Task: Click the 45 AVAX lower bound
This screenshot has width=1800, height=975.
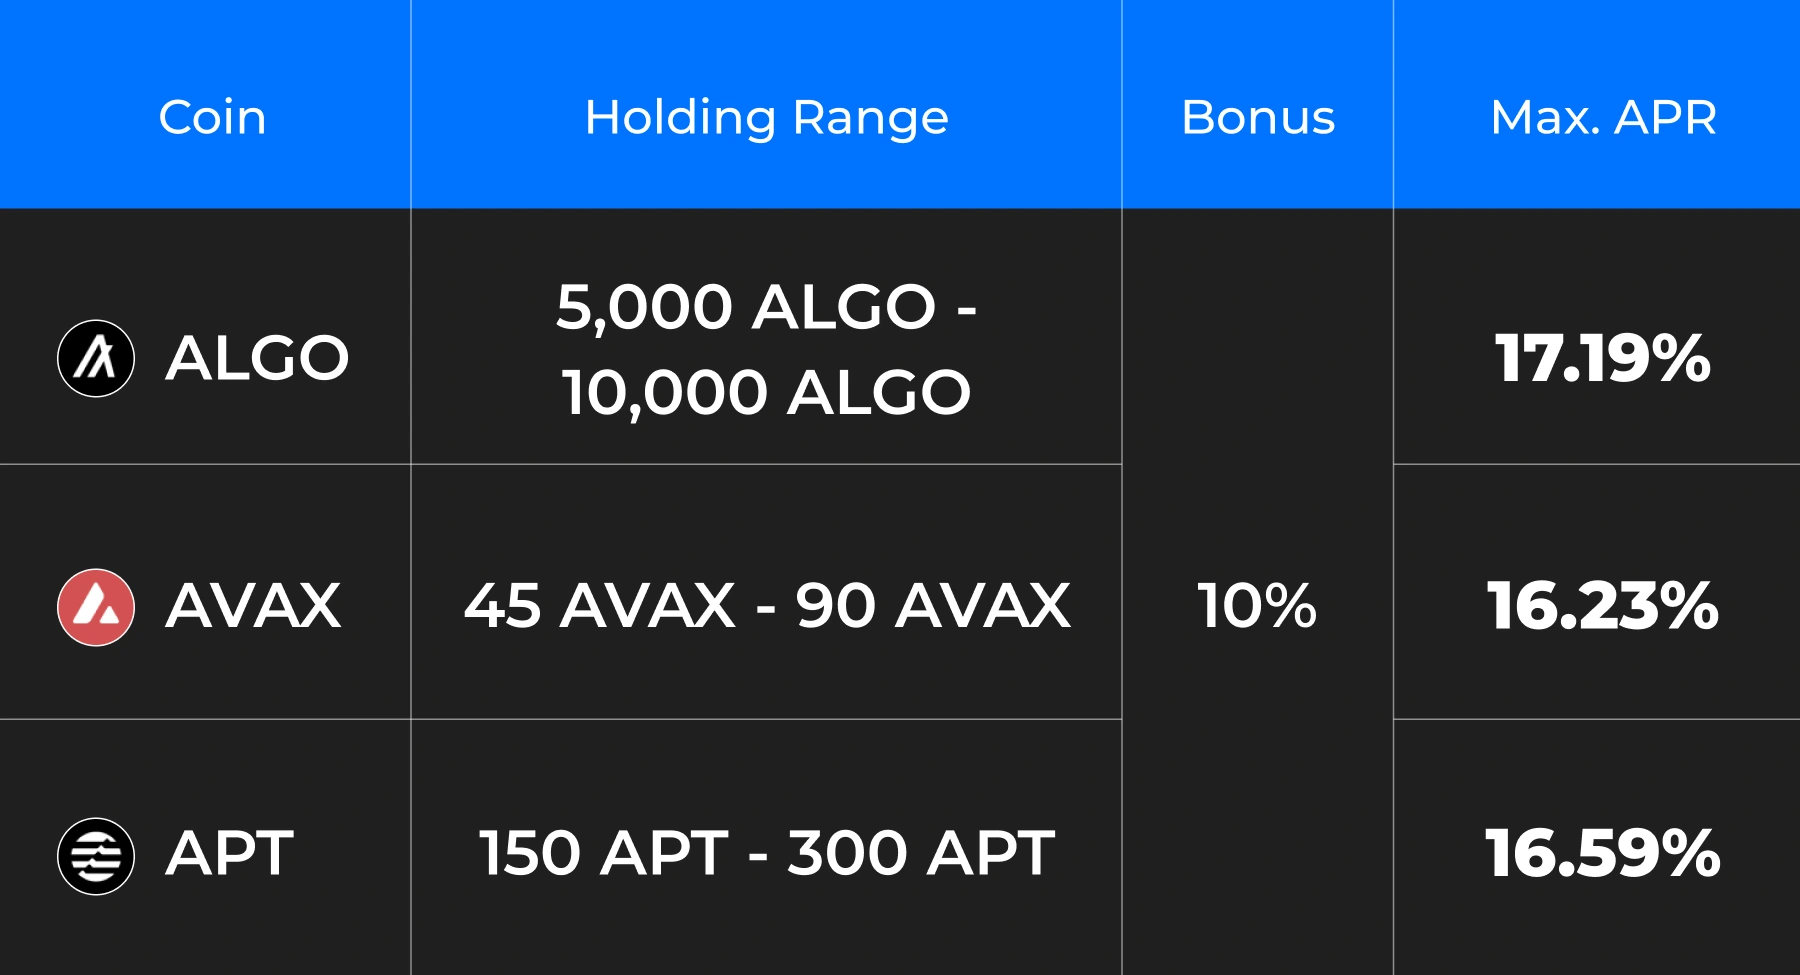Action: (600, 606)
